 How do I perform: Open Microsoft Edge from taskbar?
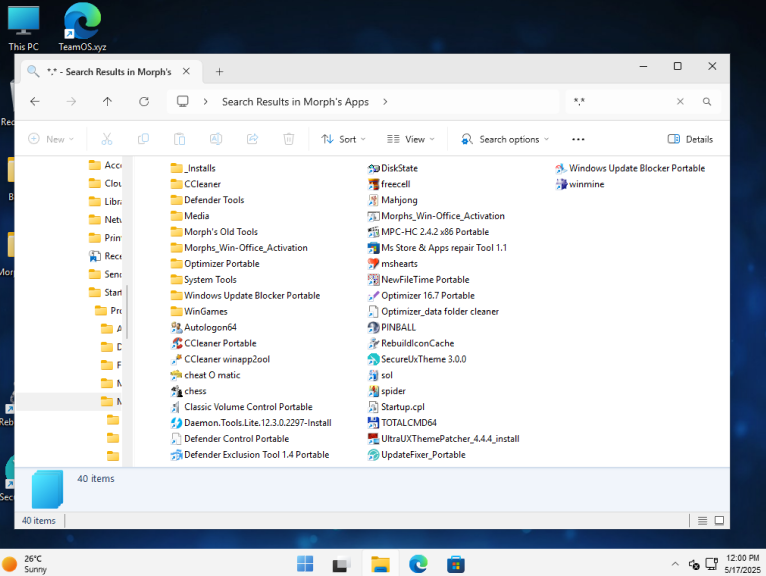pos(418,564)
